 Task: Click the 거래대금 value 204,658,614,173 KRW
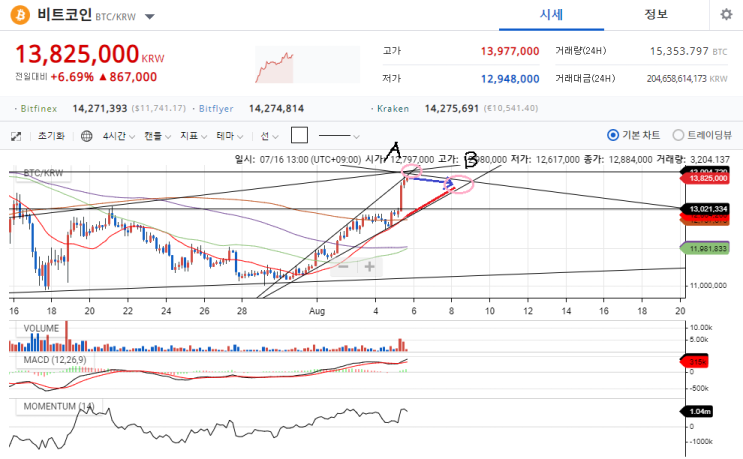[687, 79]
